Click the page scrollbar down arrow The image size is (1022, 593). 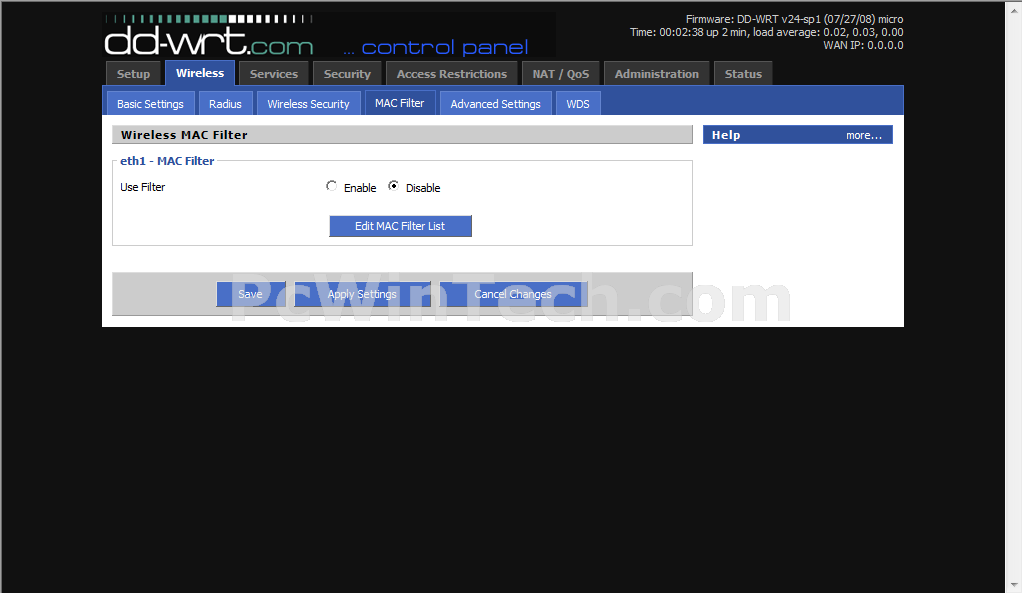coord(1014,585)
